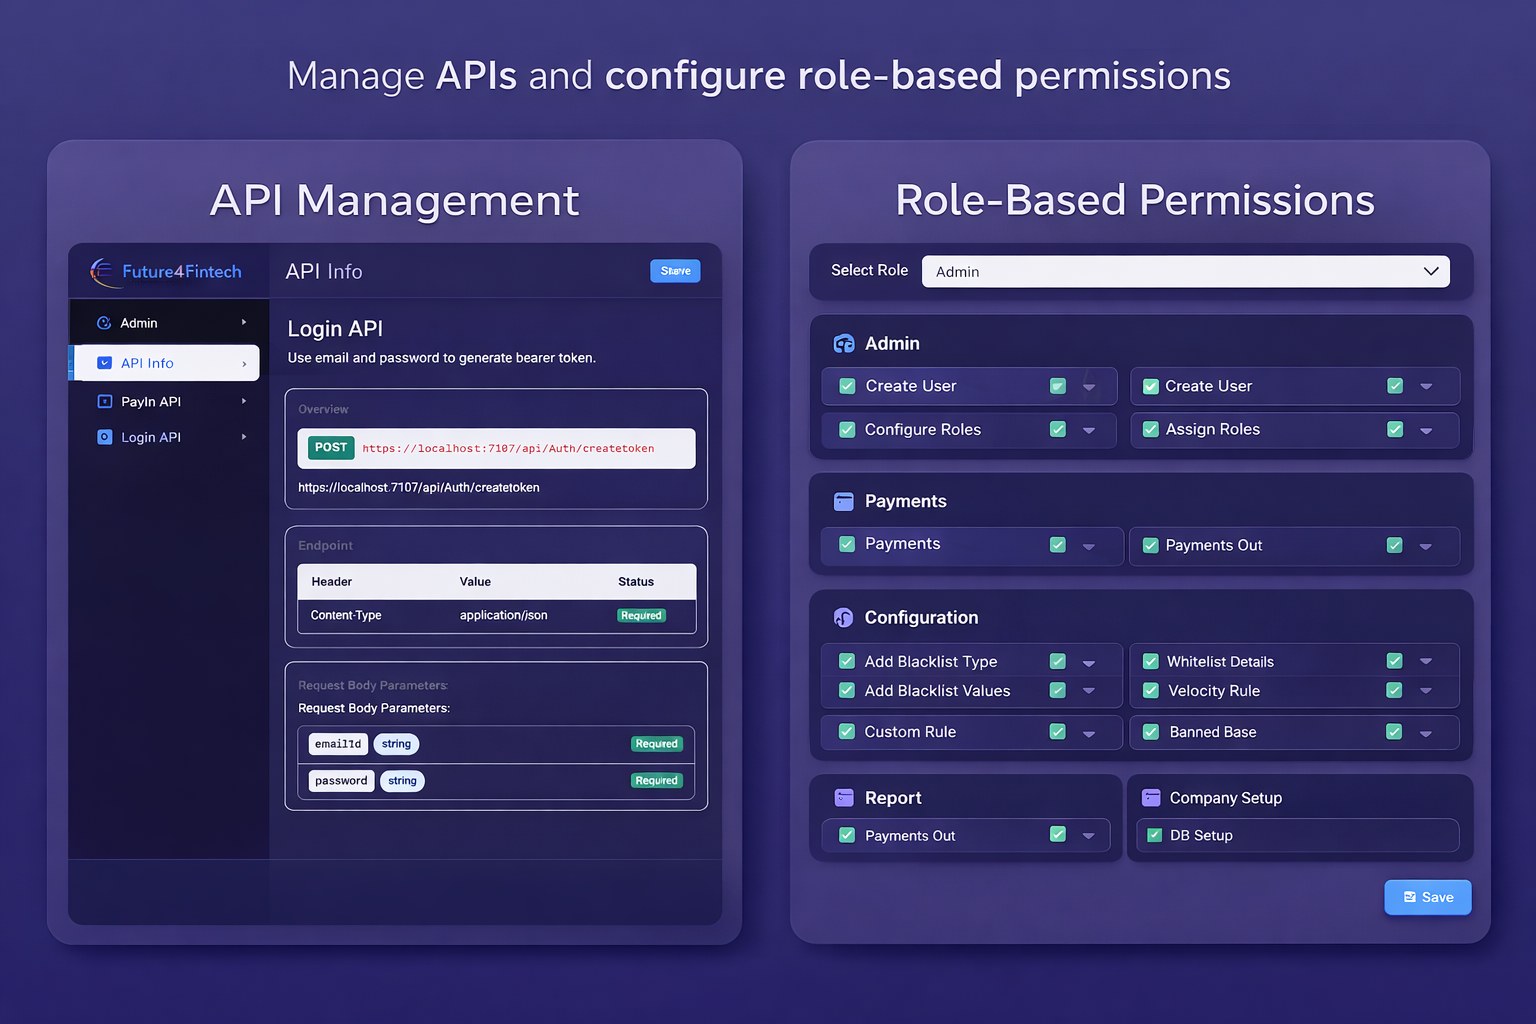Screen dimensions: 1536x1024
Task: Click the PayIn API sidebar icon
Action: pyautogui.click(x=104, y=401)
